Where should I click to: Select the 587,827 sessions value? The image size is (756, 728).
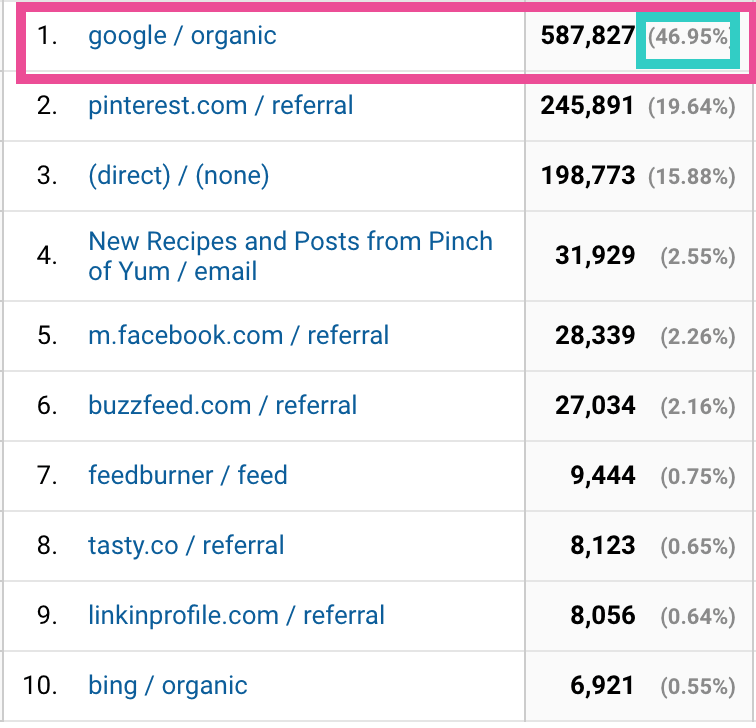click(x=588, y=36)
